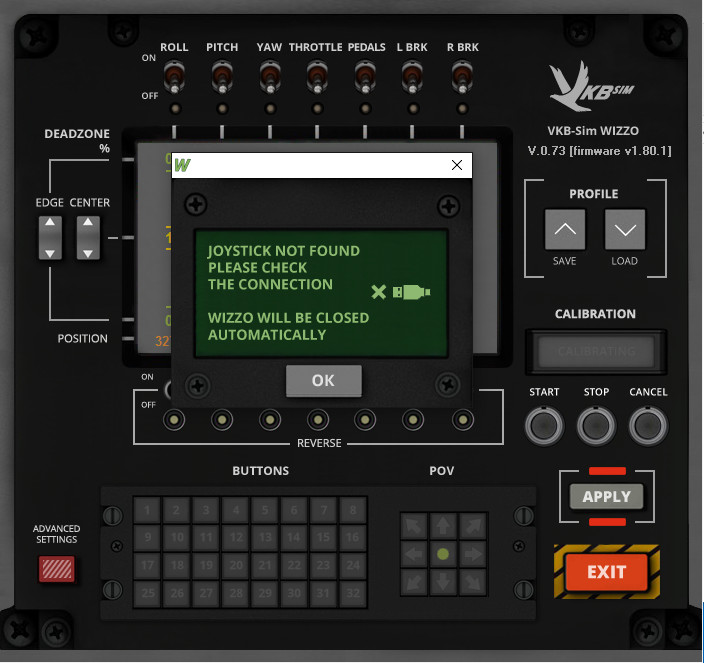Click the POV center dot
704x663 pixels.
click(443, 553)
